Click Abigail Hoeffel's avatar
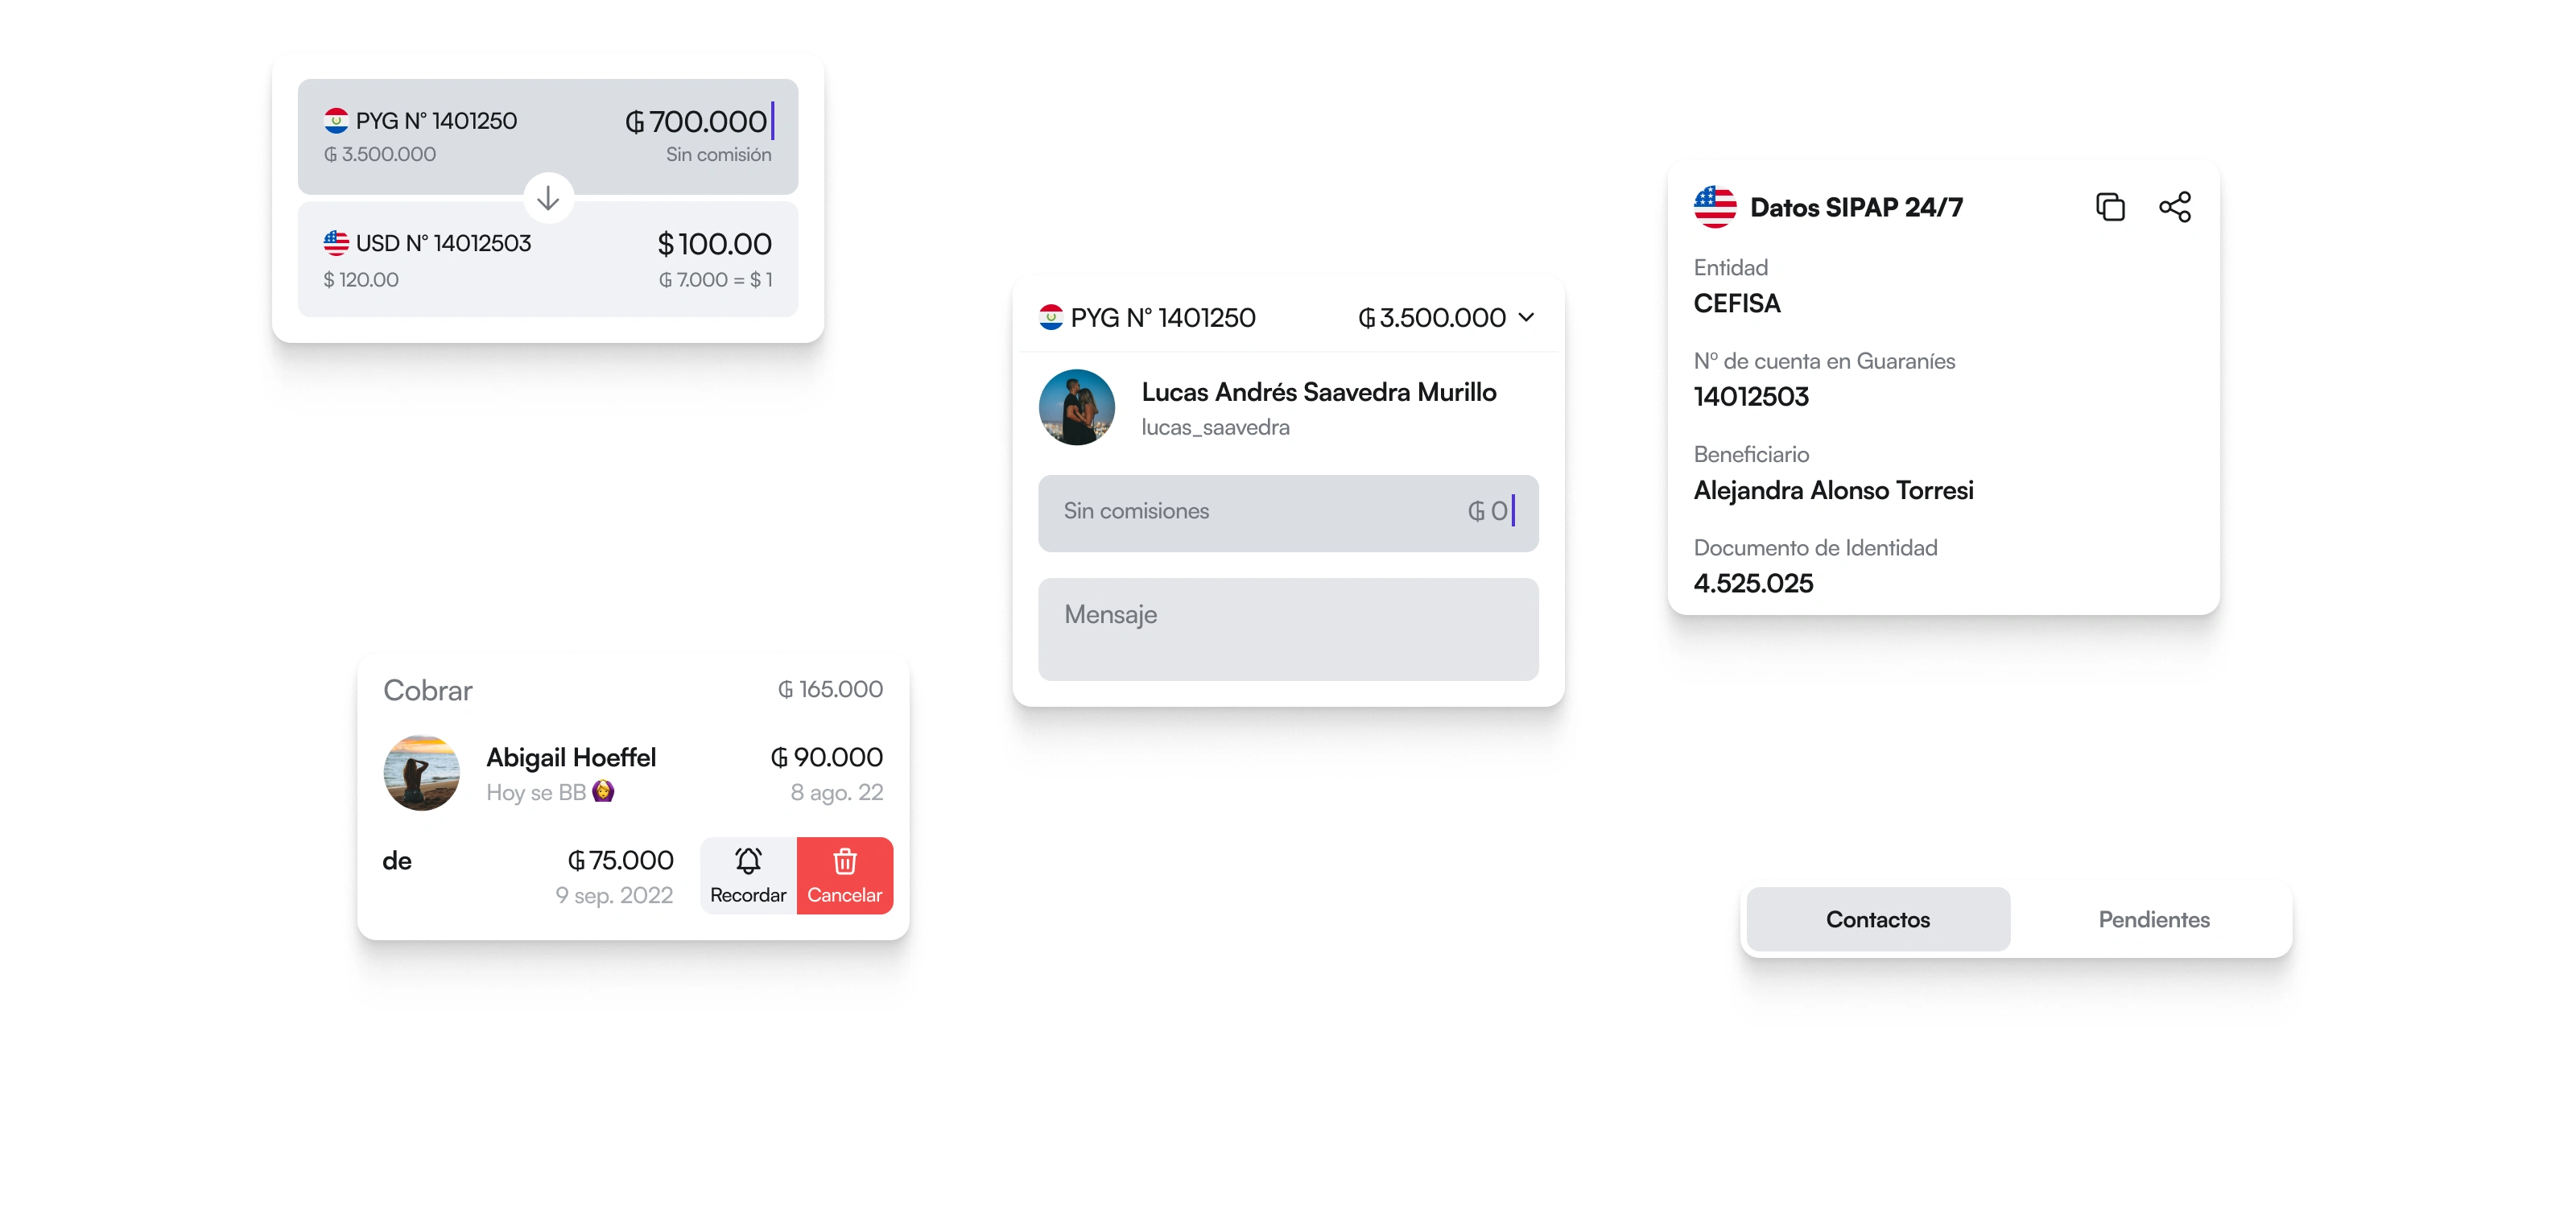2576x1230 pixels. [x=422, y=773]
